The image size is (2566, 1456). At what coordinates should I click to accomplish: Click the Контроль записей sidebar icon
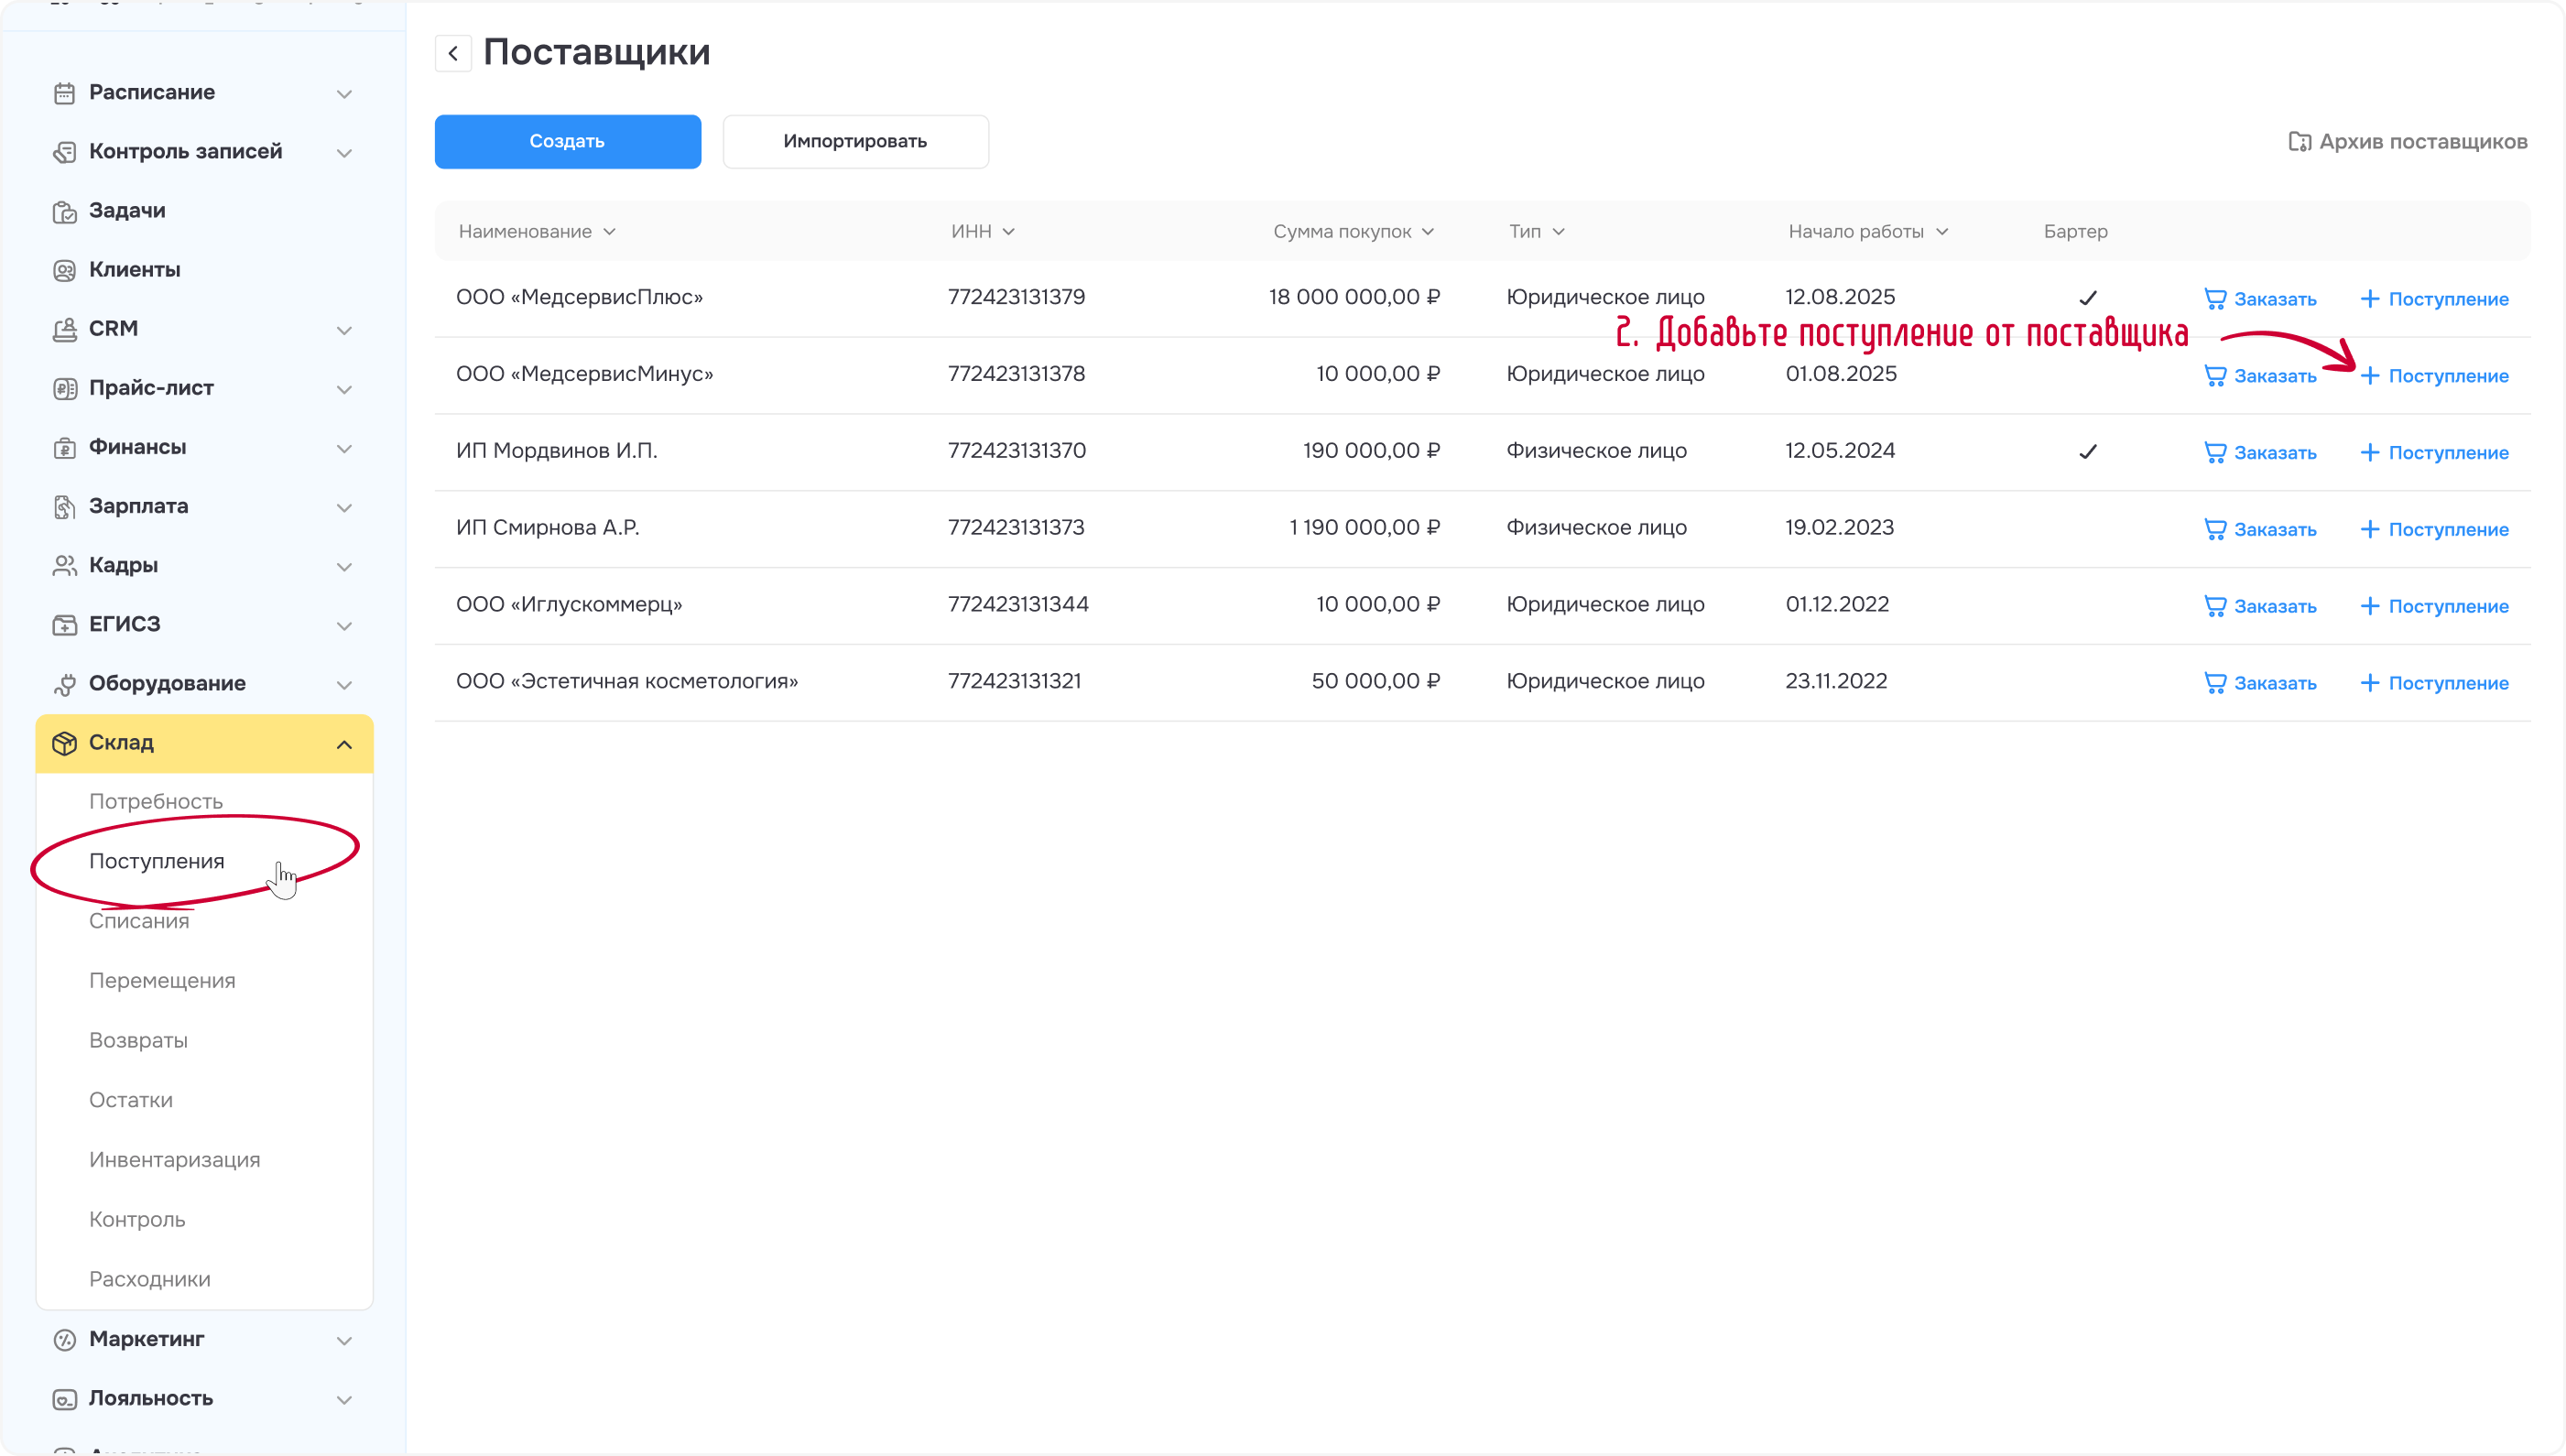tap(64, 152)
